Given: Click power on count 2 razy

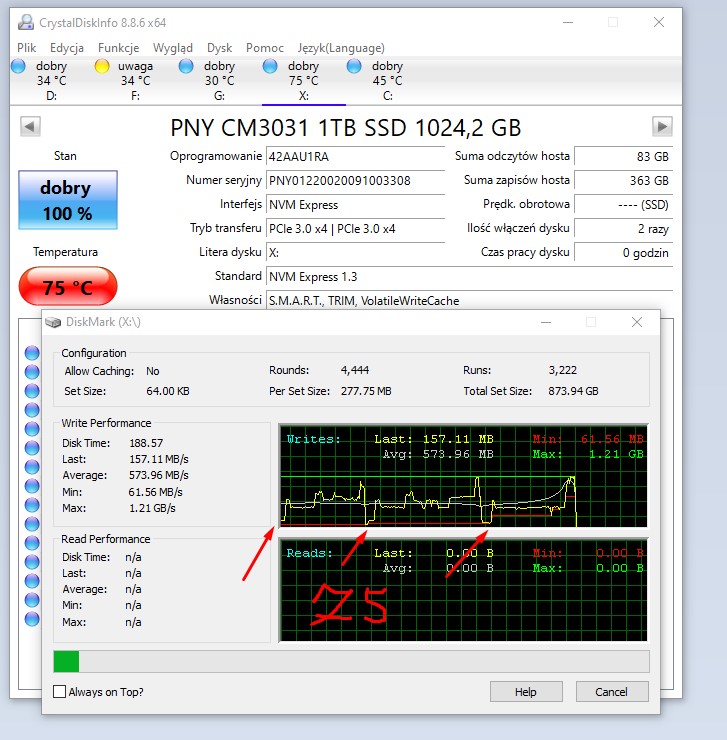Looking at the screenshot, I should pyautogui.click(x=624, y=229).
